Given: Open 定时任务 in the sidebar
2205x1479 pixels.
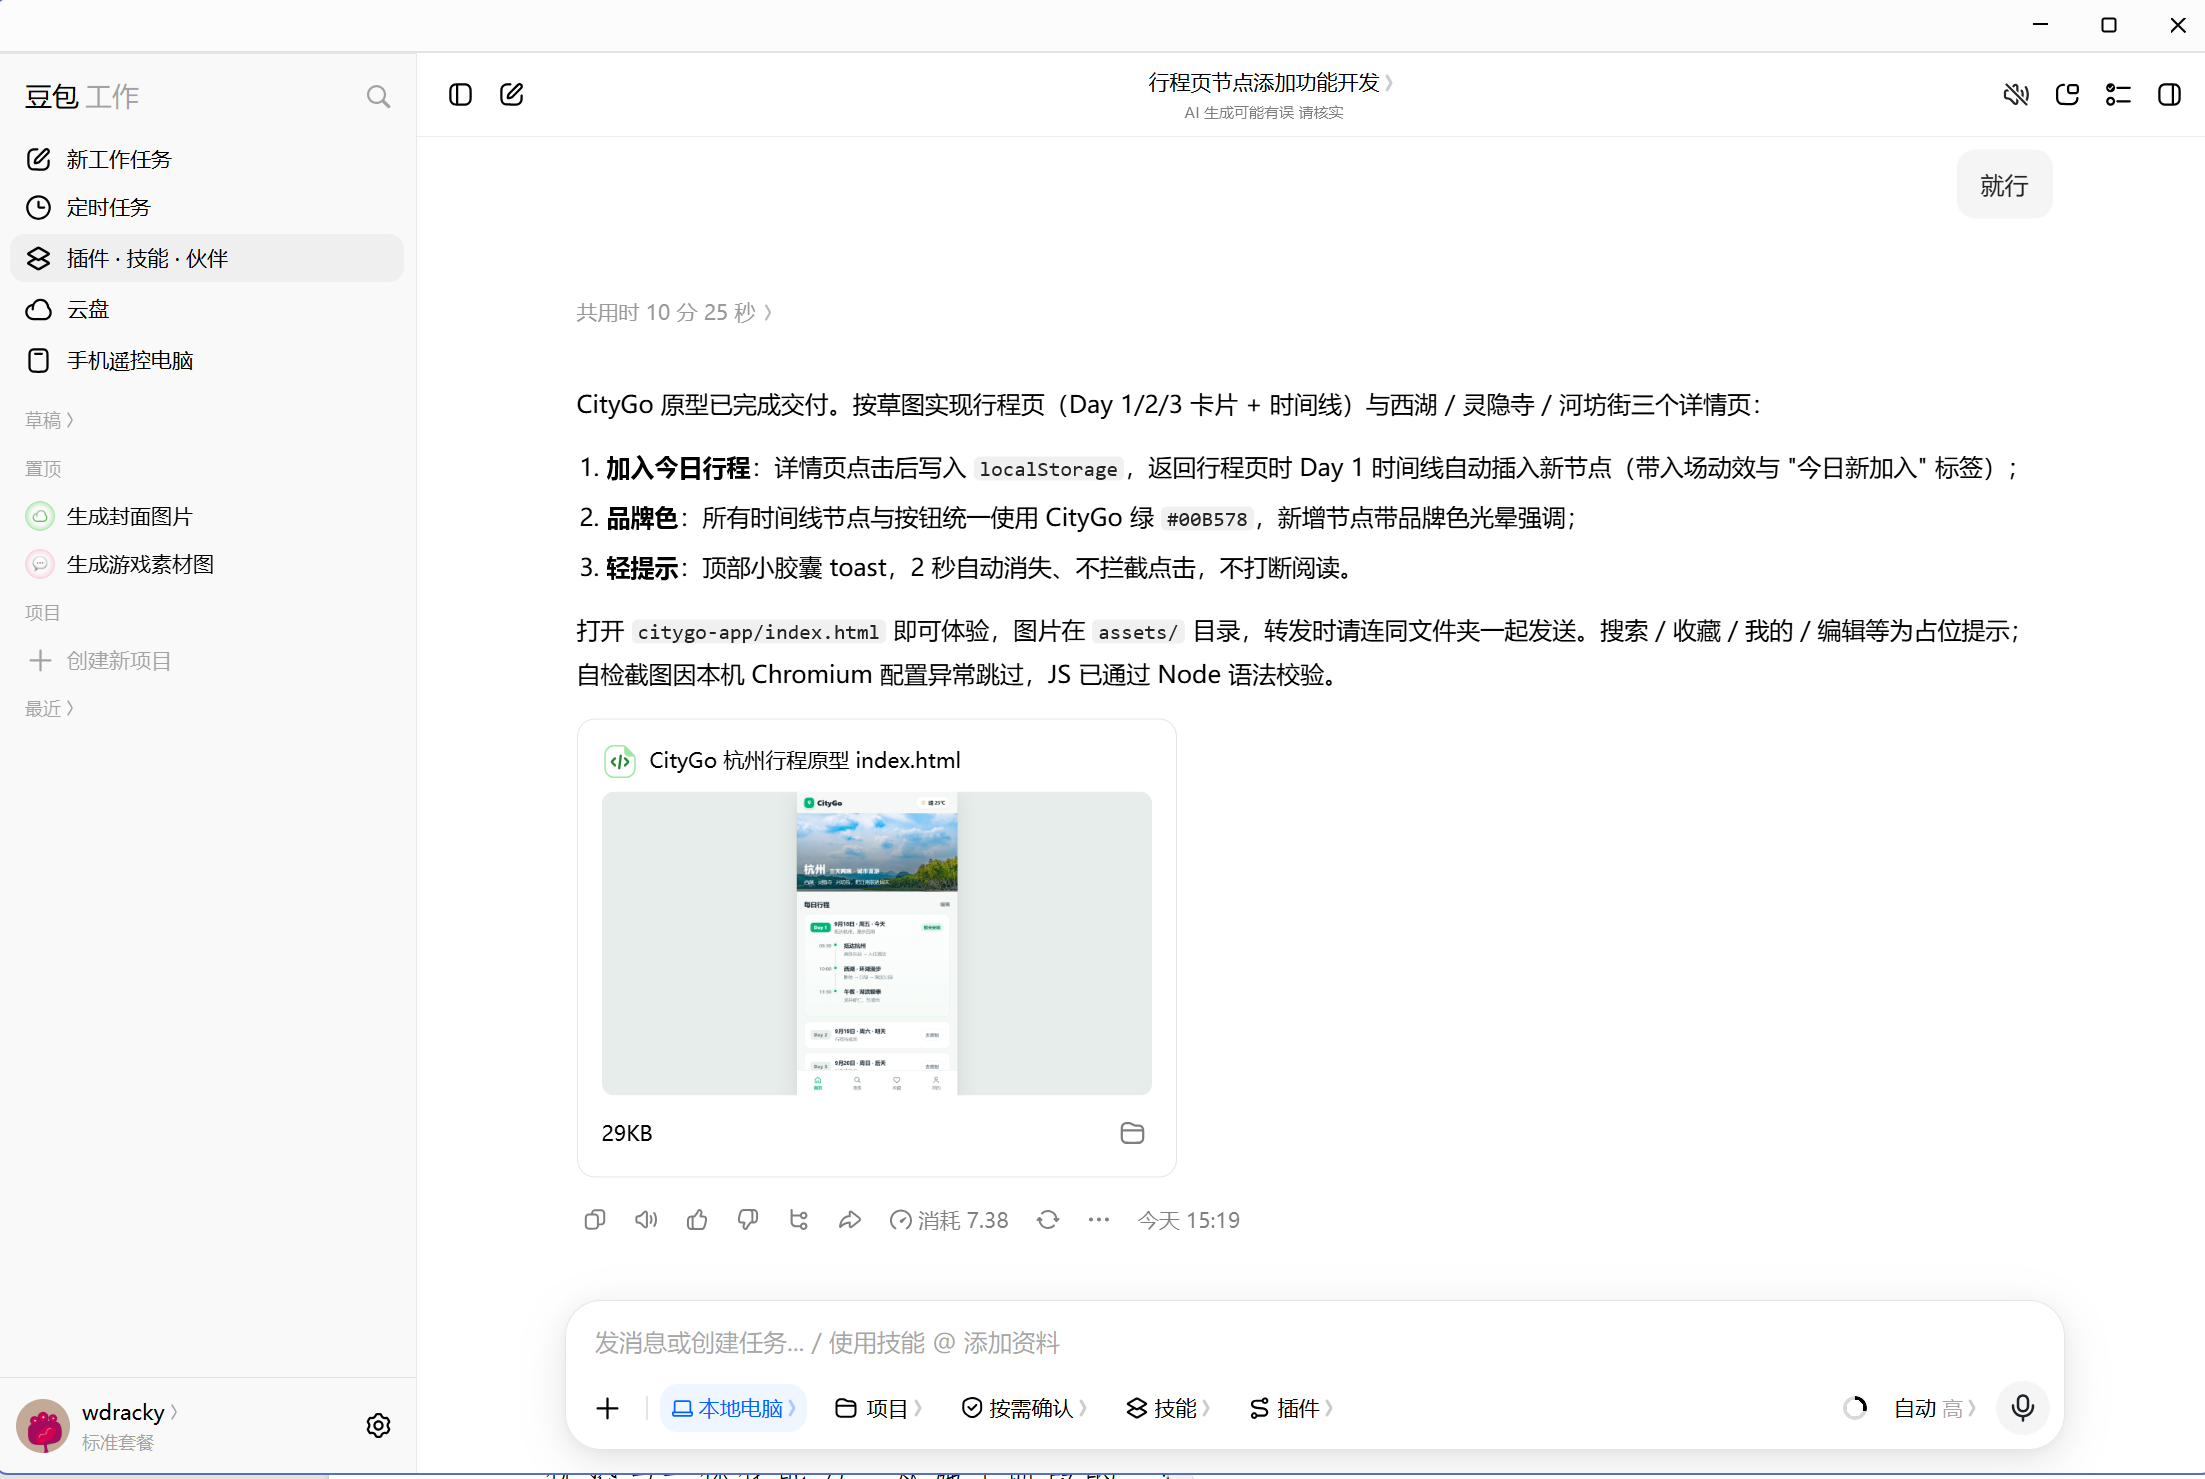Looking at the screenshot, I should [207, 207].
